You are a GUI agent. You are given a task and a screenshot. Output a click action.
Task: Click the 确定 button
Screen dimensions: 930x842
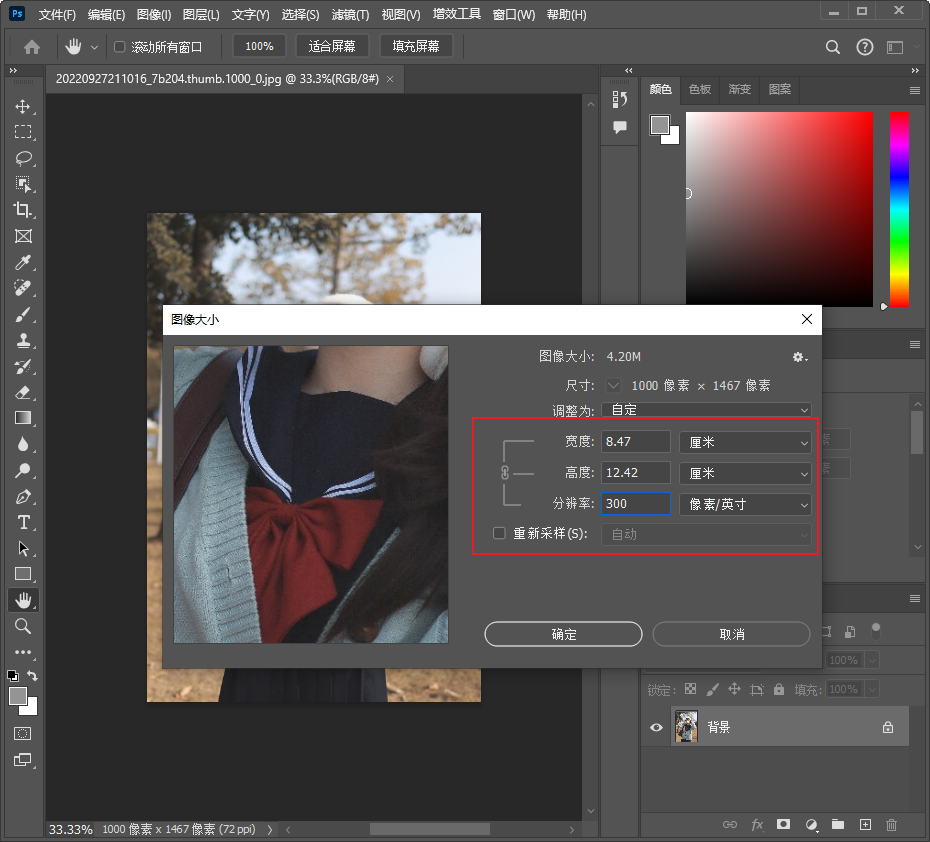(x=563, y=634)
